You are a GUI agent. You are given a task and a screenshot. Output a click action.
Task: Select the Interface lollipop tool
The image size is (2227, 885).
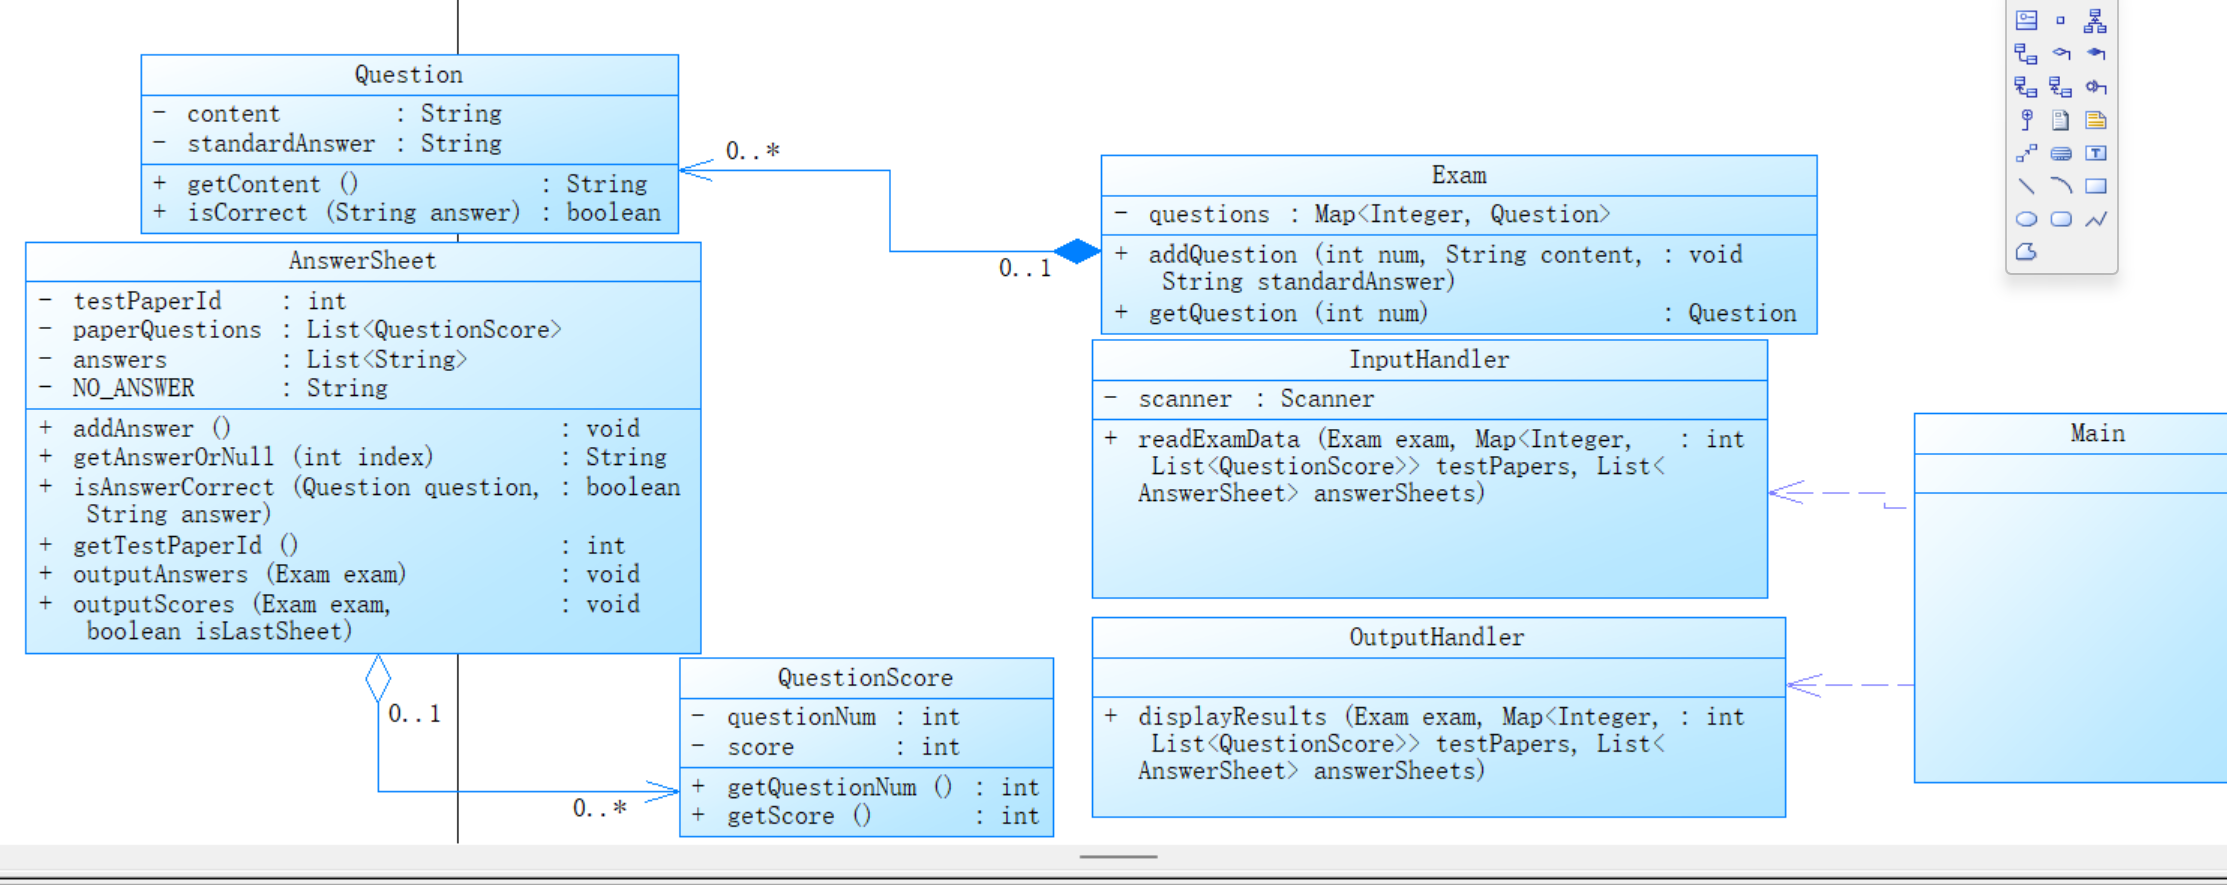click(x=2027, y=120)
